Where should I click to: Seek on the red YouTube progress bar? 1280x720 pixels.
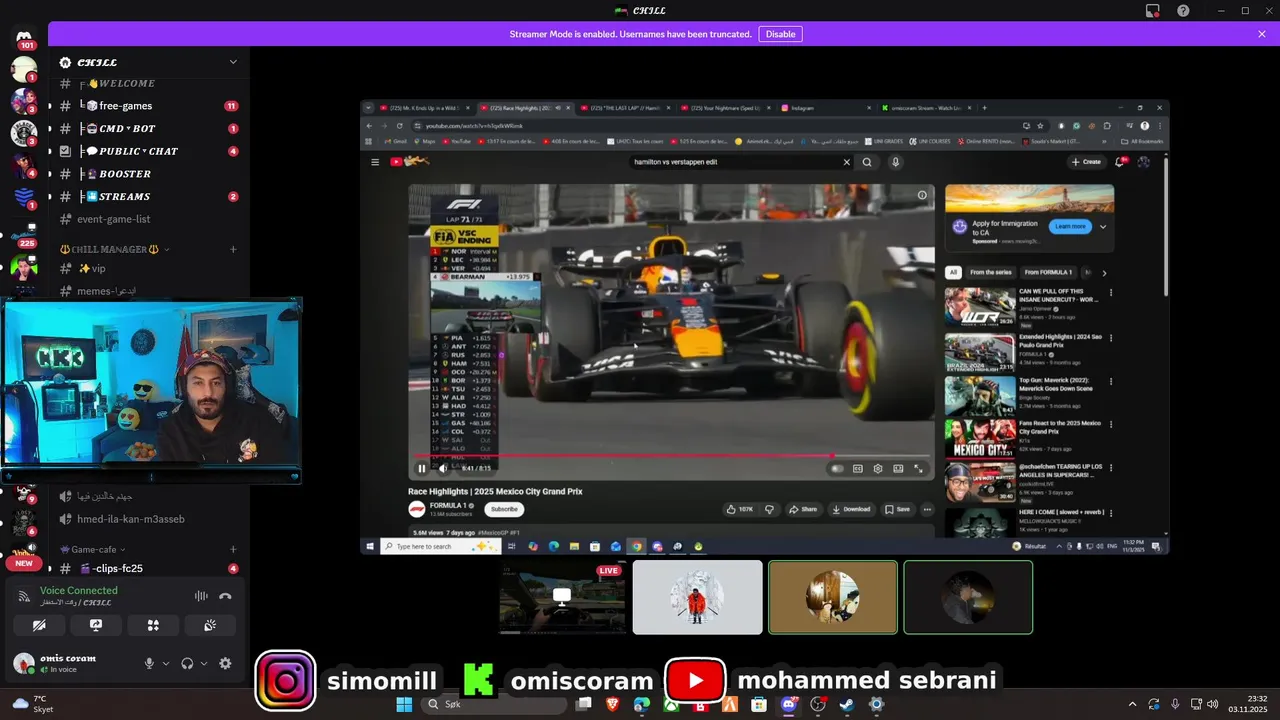[x=671, y=456]
